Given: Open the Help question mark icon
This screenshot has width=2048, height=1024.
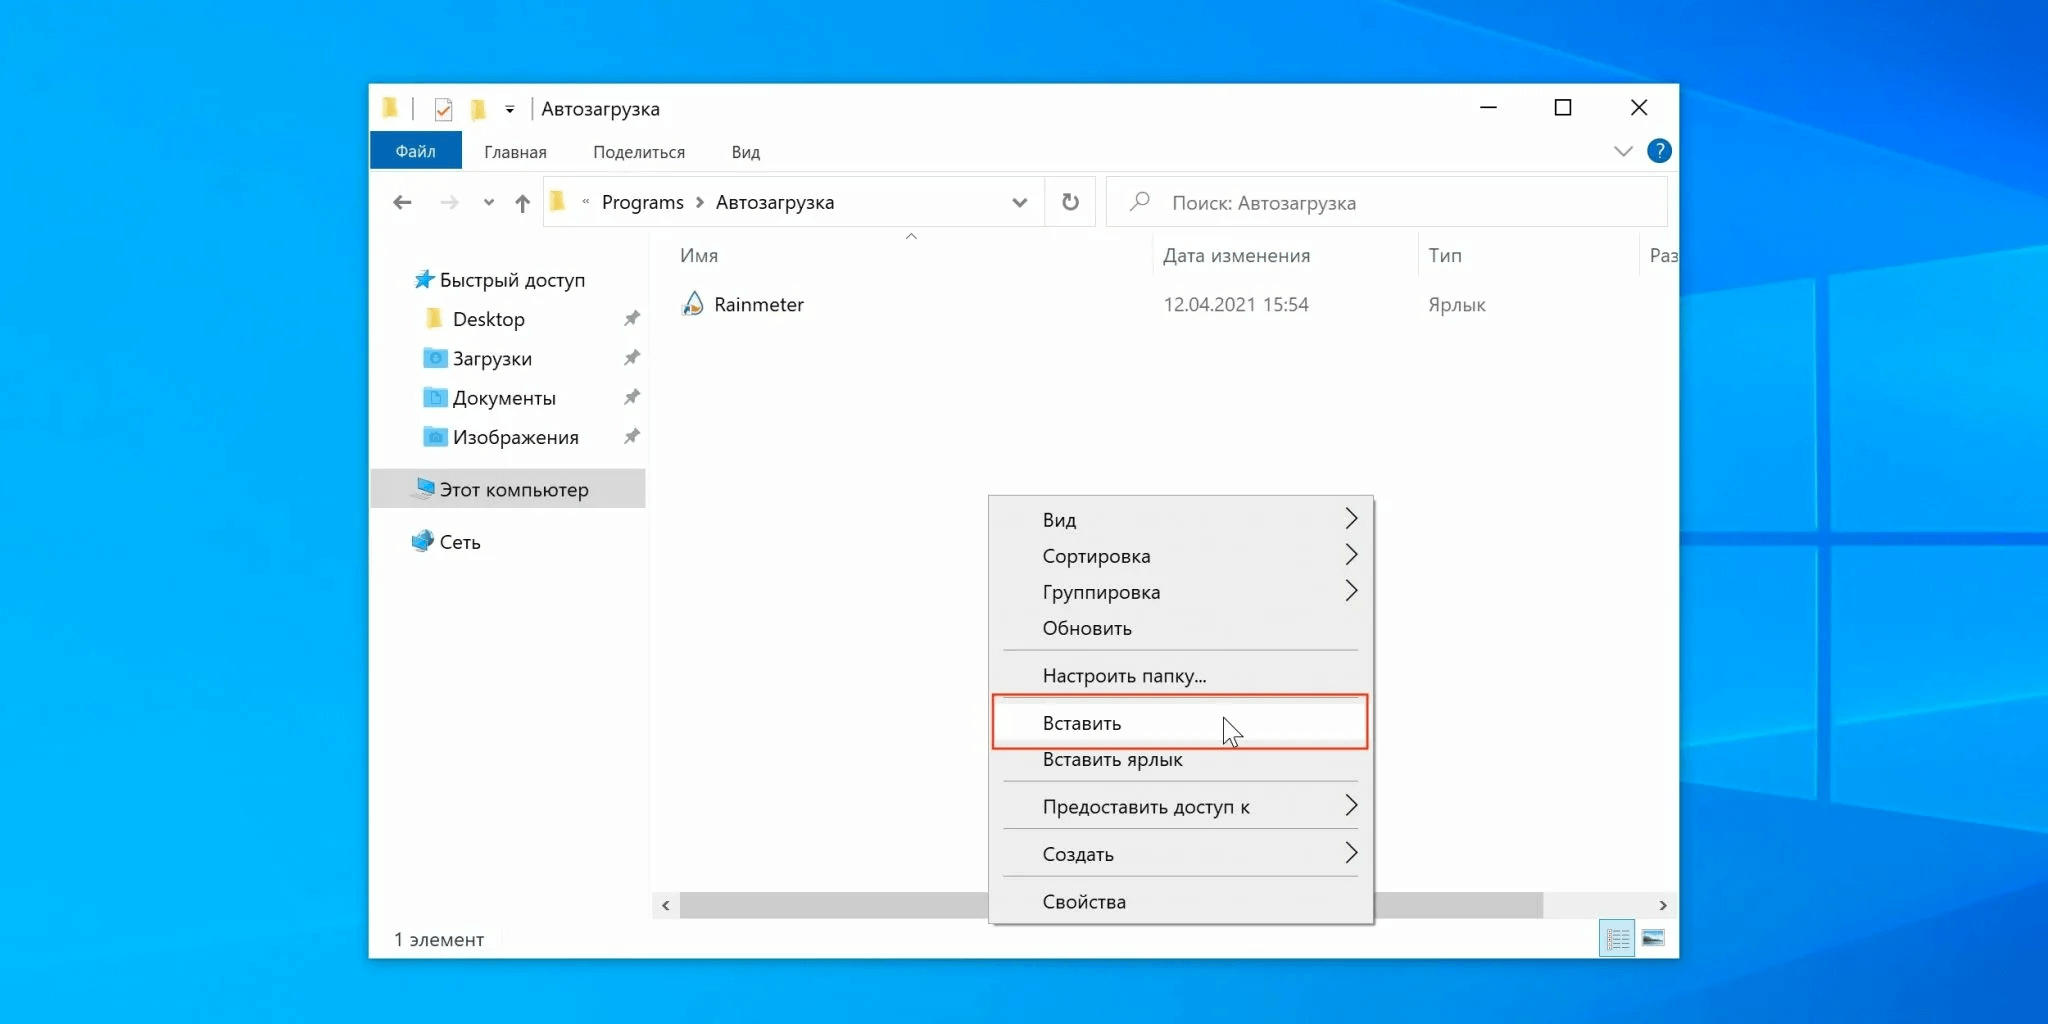Looking at the screenshot, I should pos(1659,151).
